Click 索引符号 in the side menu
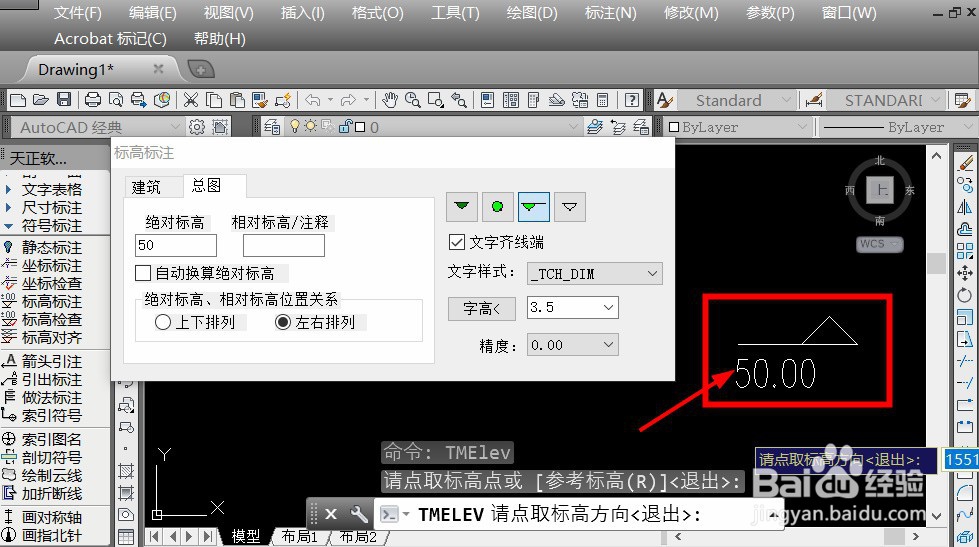This screenshot has width=979, height=547. pos(52,415)
